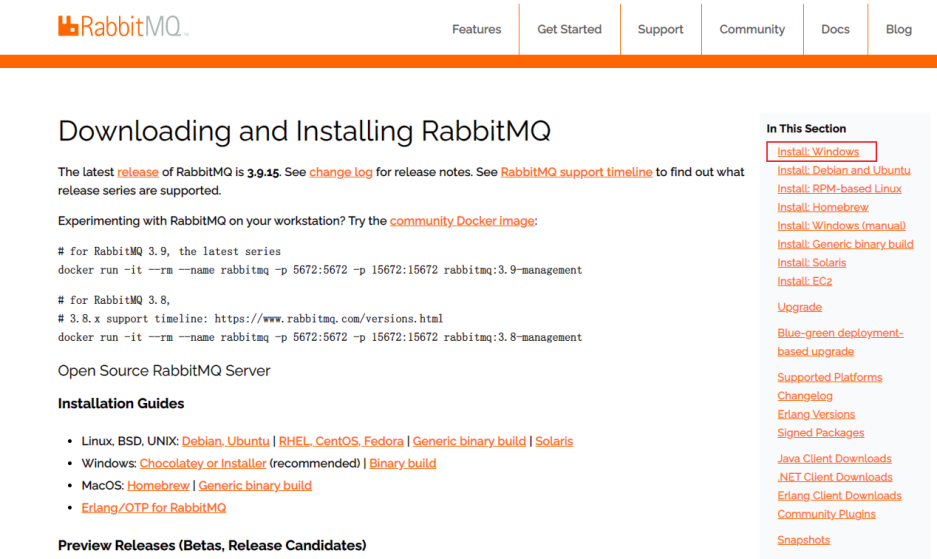
Task: Open the MacOS 'Homebrew' link
Action: click(158, 485)
